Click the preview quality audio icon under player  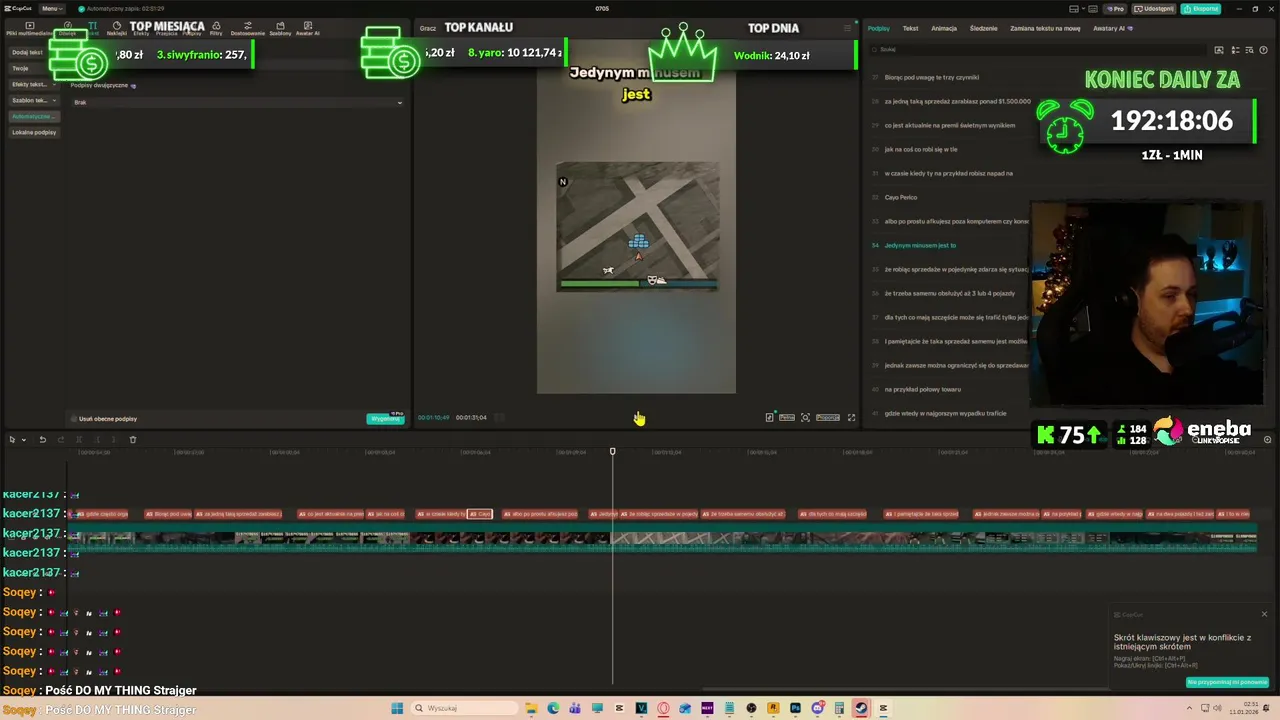click(769, 417)
